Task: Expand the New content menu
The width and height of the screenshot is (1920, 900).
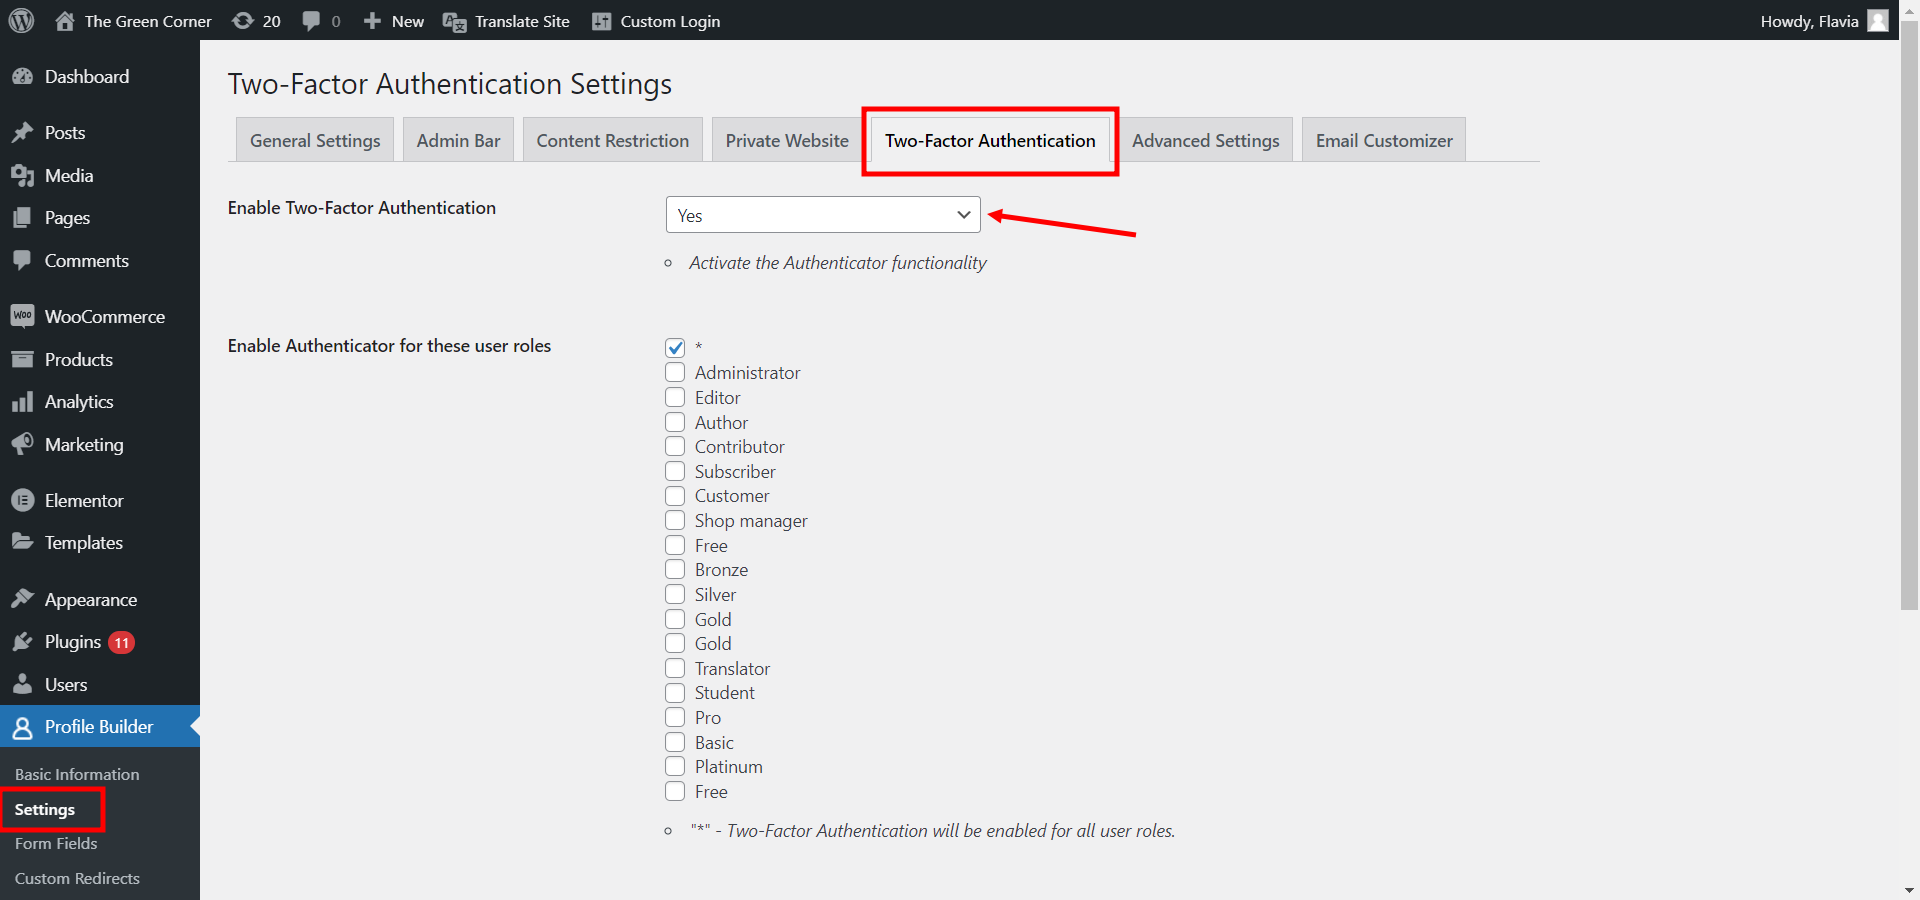Action: [394, 21]
